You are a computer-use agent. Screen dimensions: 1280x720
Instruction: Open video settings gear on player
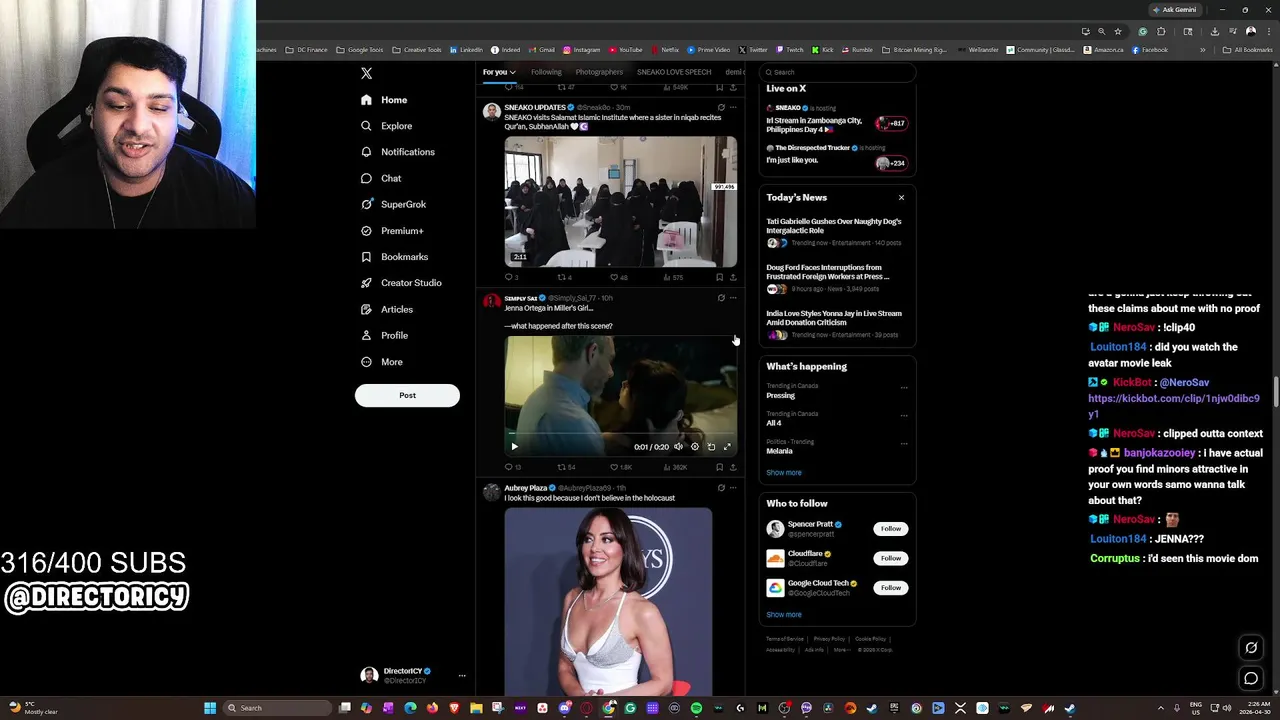tap(695, 447)
